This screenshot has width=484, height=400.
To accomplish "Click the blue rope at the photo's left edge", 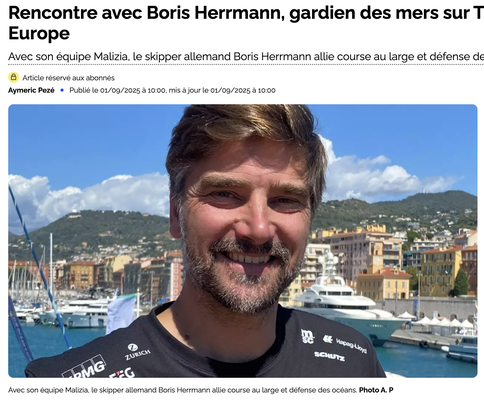I will pos(38,267).
